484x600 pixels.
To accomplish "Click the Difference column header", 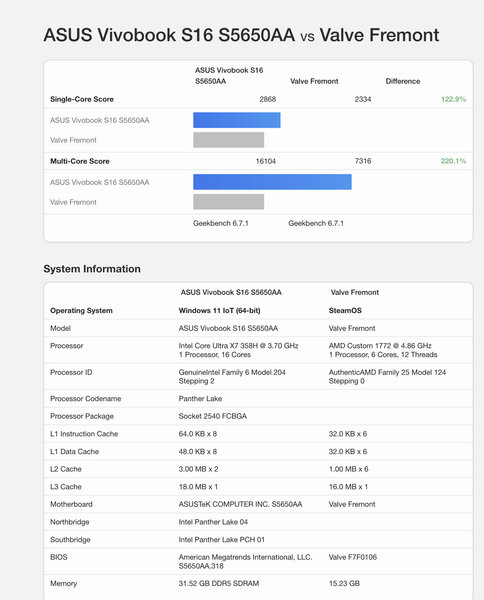I will [x=403, y=81].
